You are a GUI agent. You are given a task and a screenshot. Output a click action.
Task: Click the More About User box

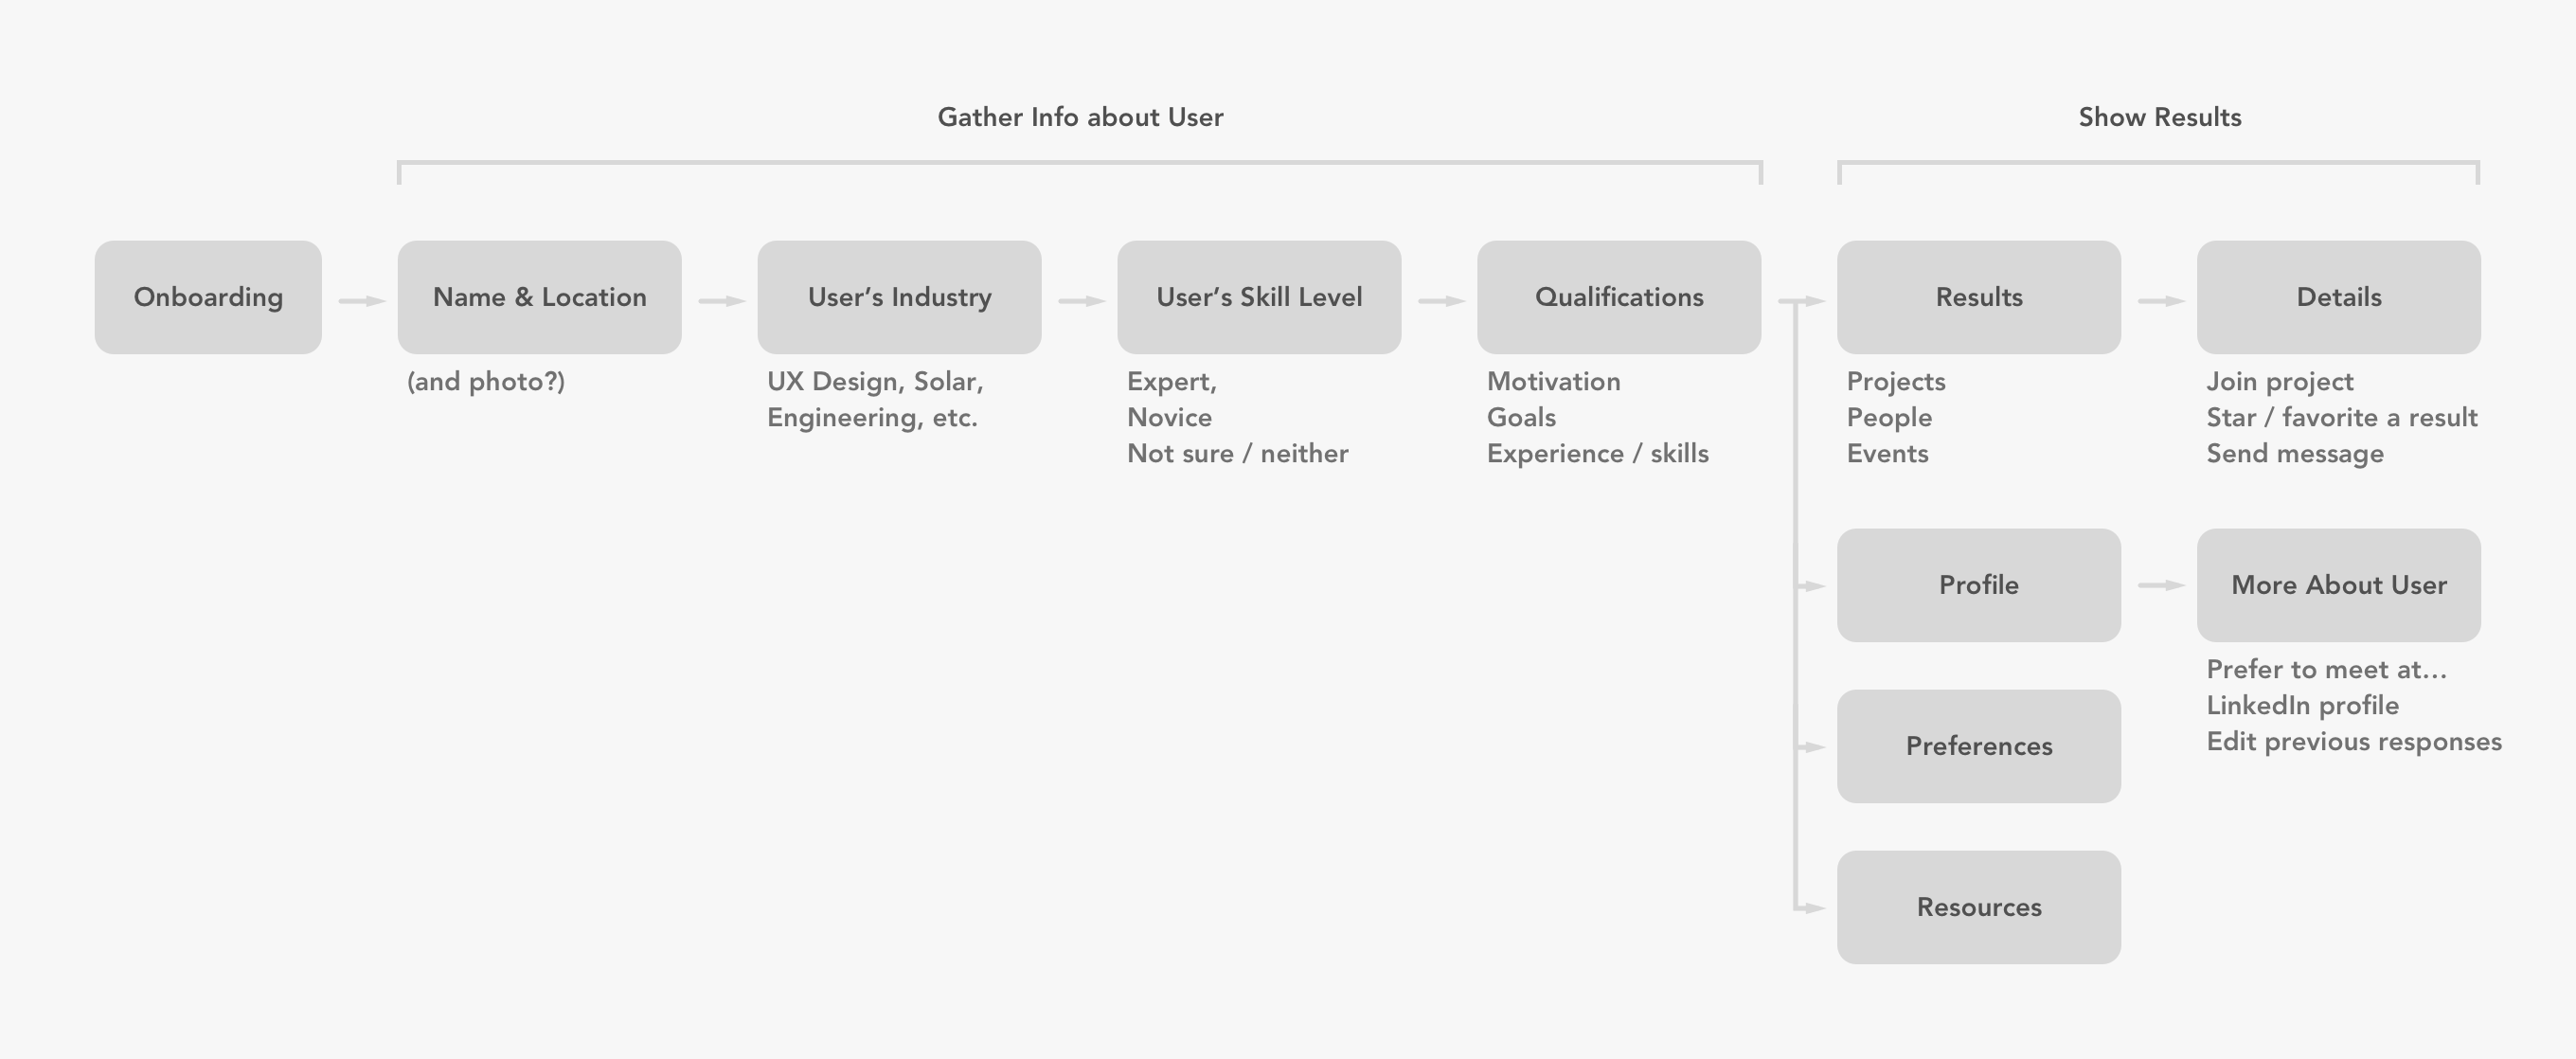click(x=2339, y=585)
